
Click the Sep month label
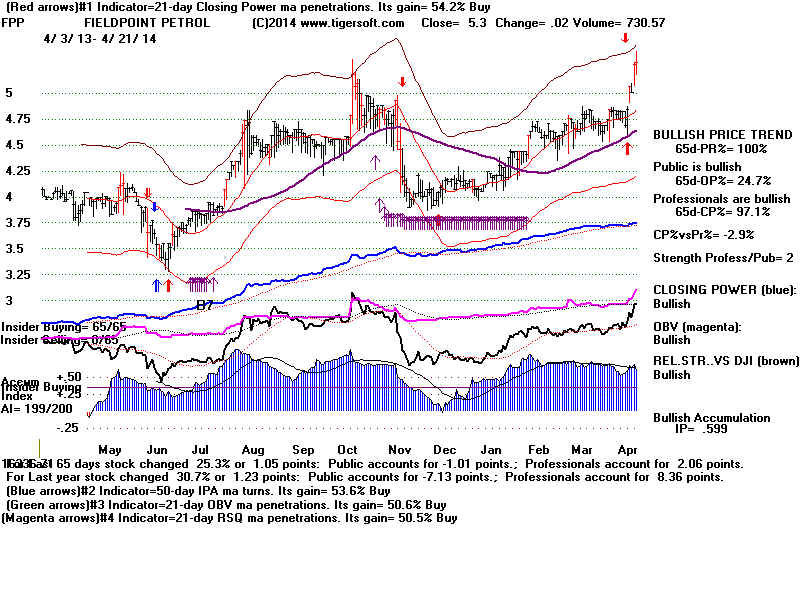(303, 450)
